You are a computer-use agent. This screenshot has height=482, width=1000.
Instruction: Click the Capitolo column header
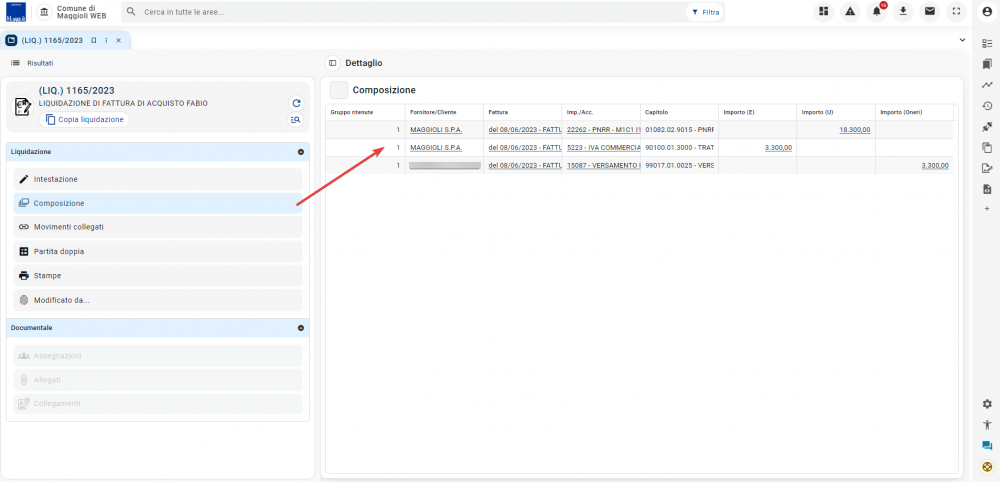click(x=679, y=112)
